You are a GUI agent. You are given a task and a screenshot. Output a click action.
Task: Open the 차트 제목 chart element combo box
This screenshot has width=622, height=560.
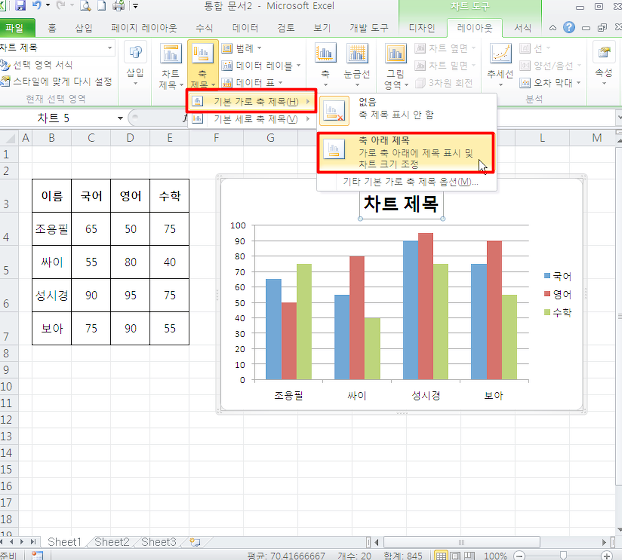click(57, 48)
